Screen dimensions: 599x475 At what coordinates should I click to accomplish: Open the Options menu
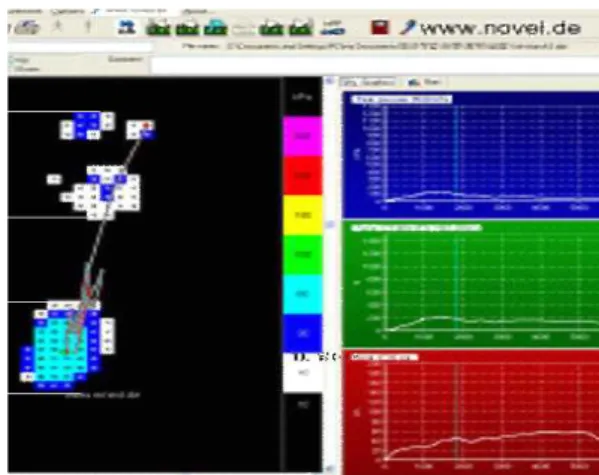(67, 11)
